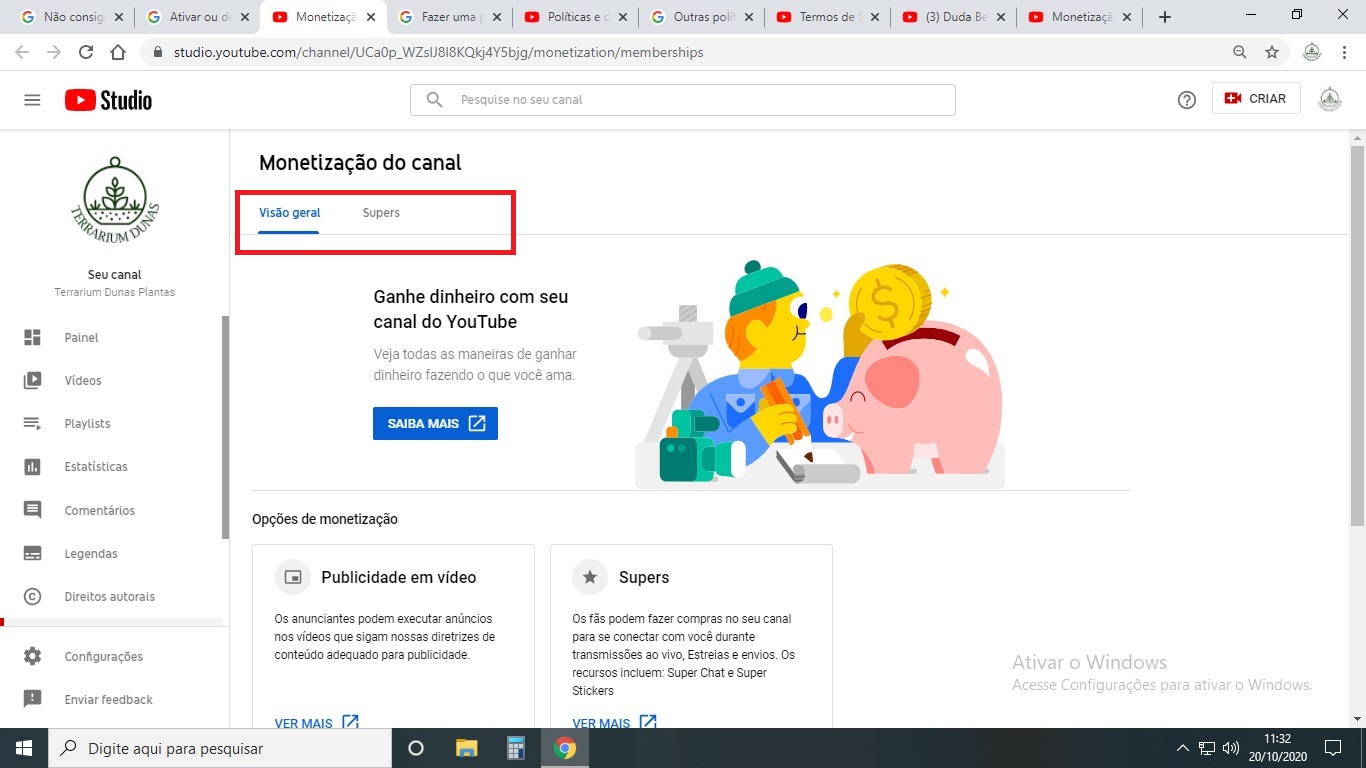Switch to 'Políticas e d...' browser tab

[x=574, y=17]
